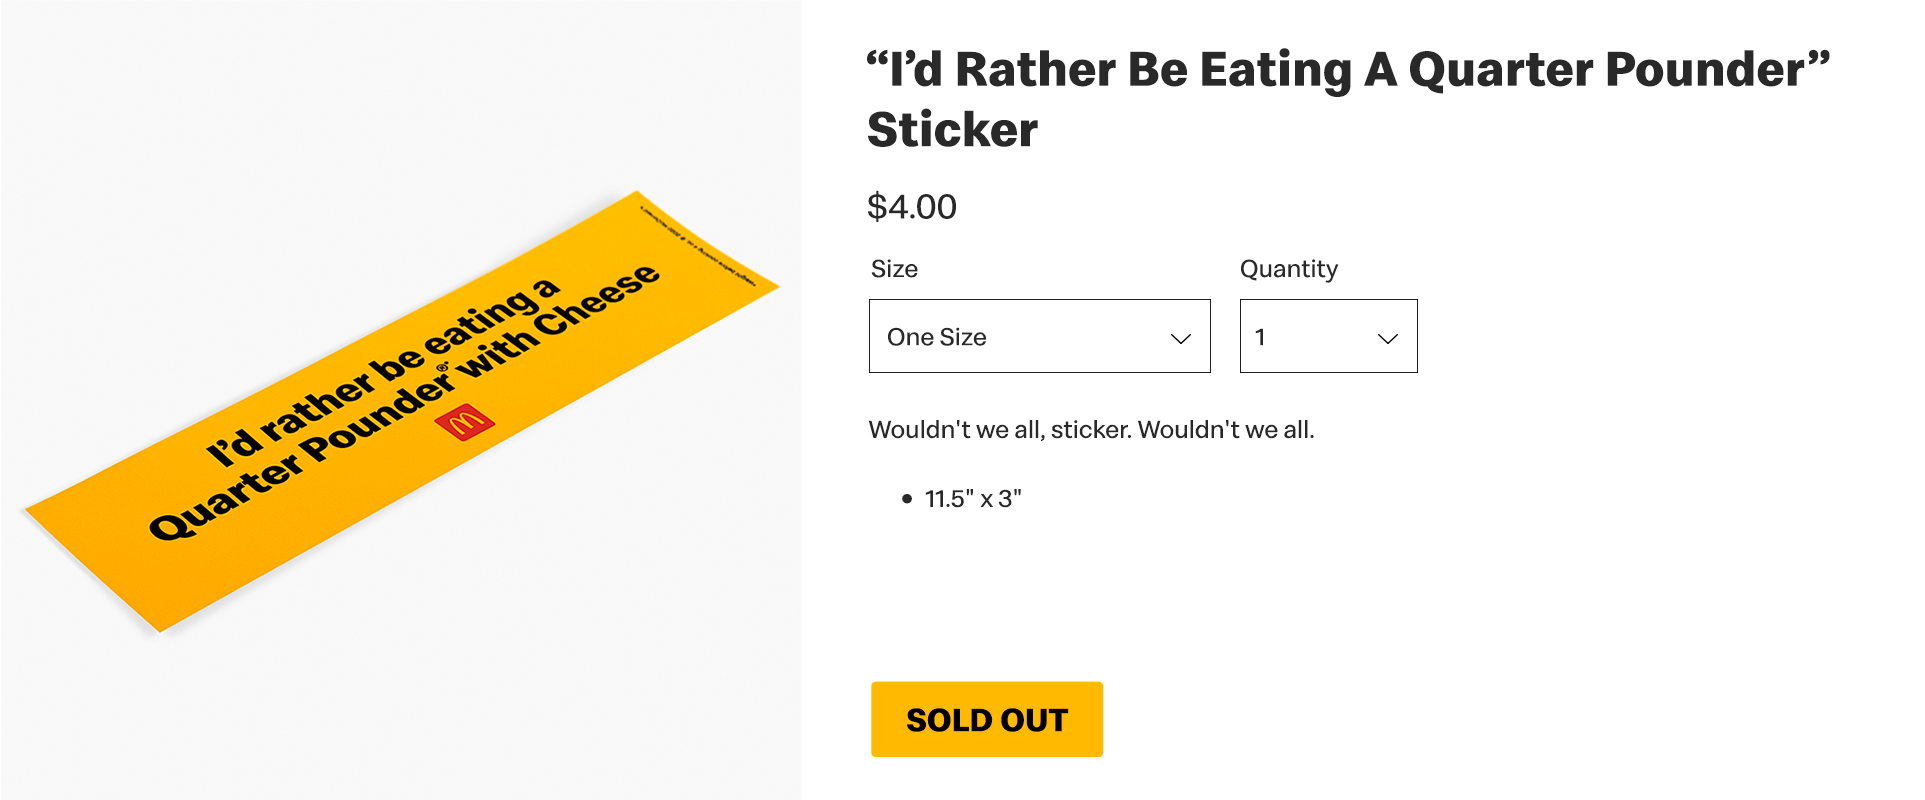Viewport: 1925px width, 800px height.
Task: Click the yellow sticker product image
Action: [x=400, y=412]
